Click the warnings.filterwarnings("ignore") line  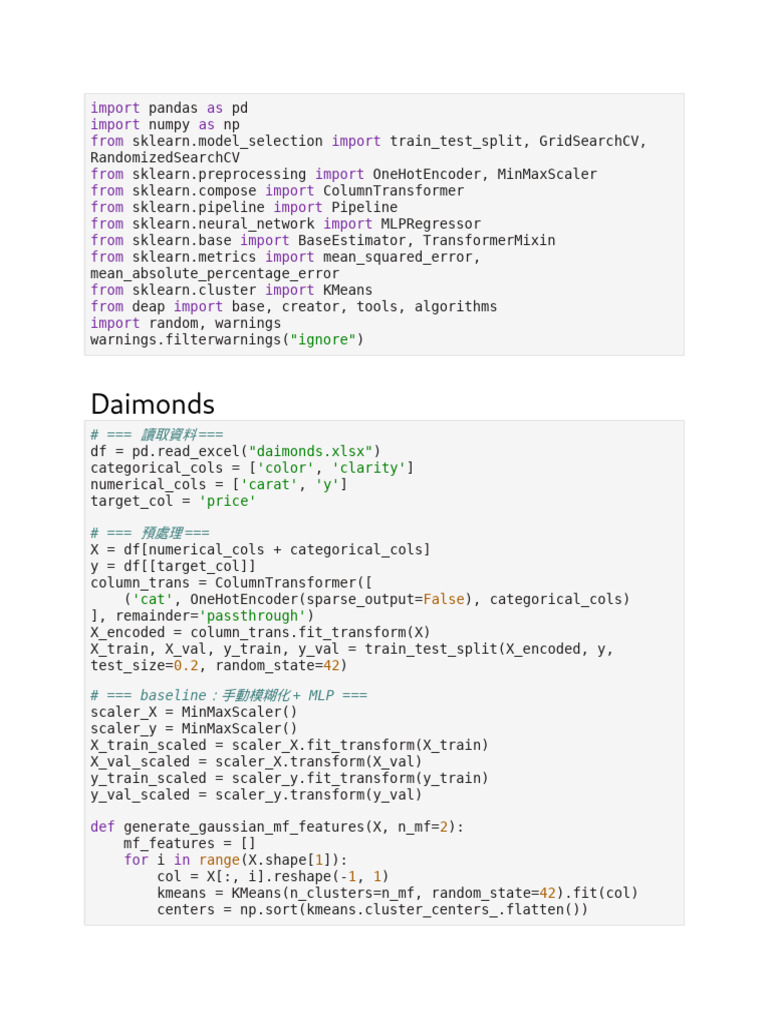tap(227, 340)
